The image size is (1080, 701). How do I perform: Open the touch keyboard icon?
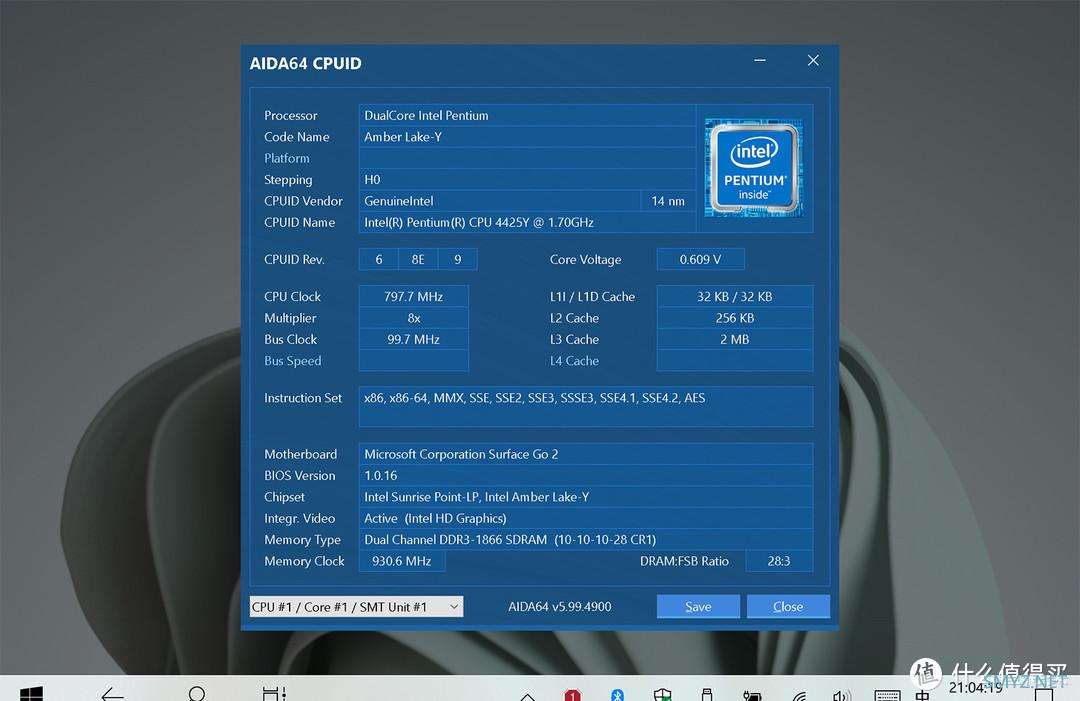(887, 695)
